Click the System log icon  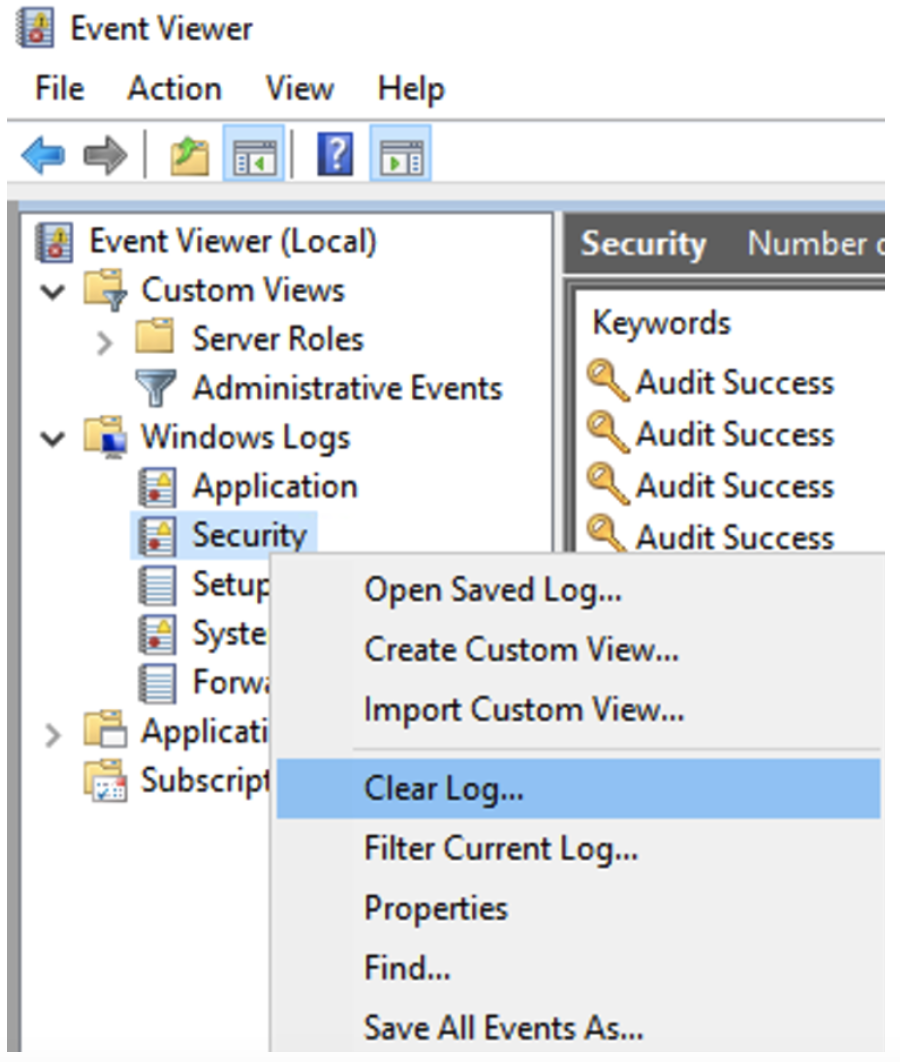(x=157, y=634)
